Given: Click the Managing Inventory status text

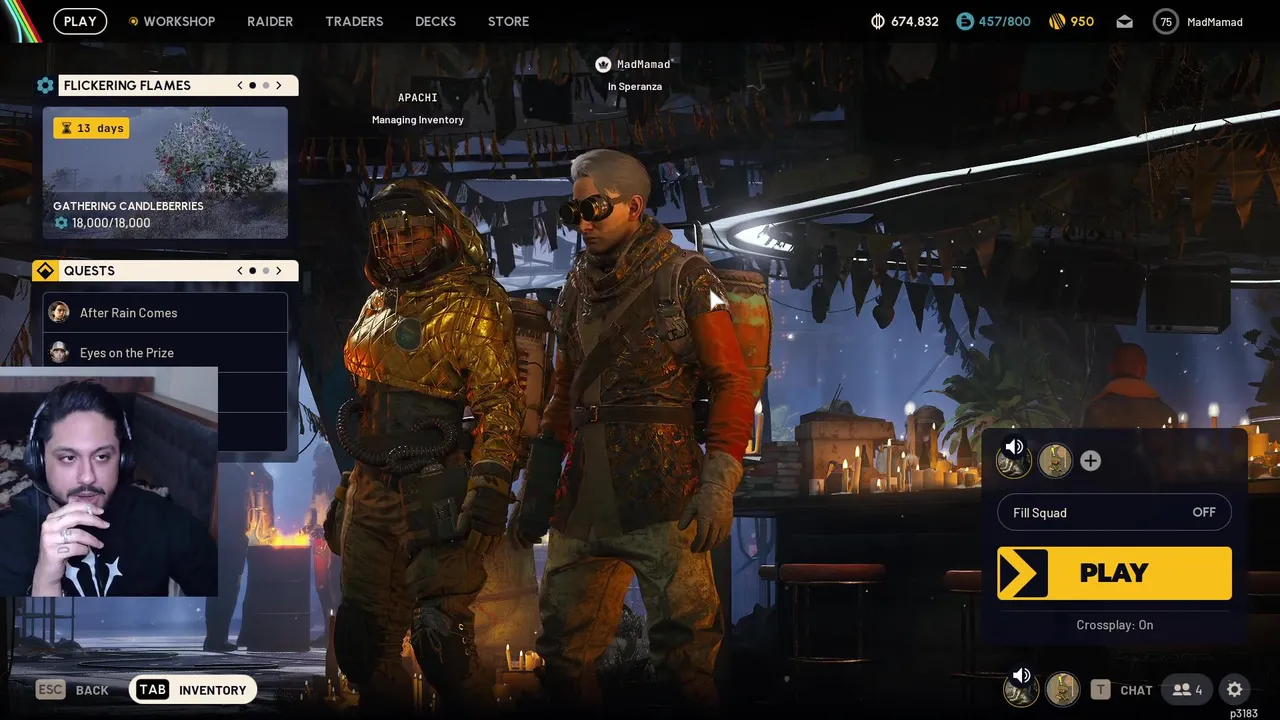Looking at the screenshot, I should point(418,120).
